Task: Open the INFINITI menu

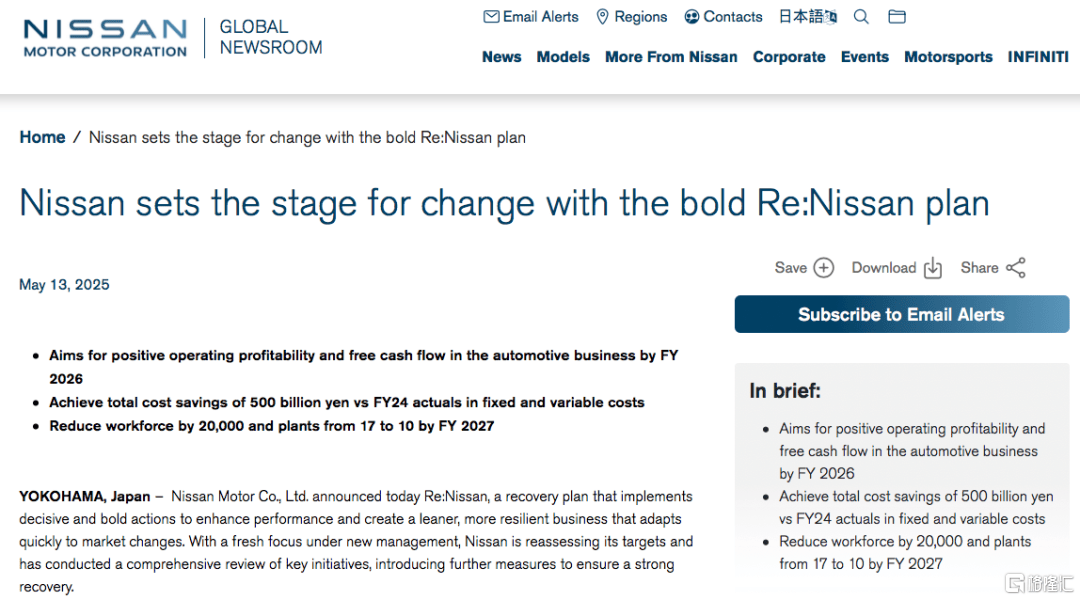Action: pyautogui.click(x=1038, y=57)
